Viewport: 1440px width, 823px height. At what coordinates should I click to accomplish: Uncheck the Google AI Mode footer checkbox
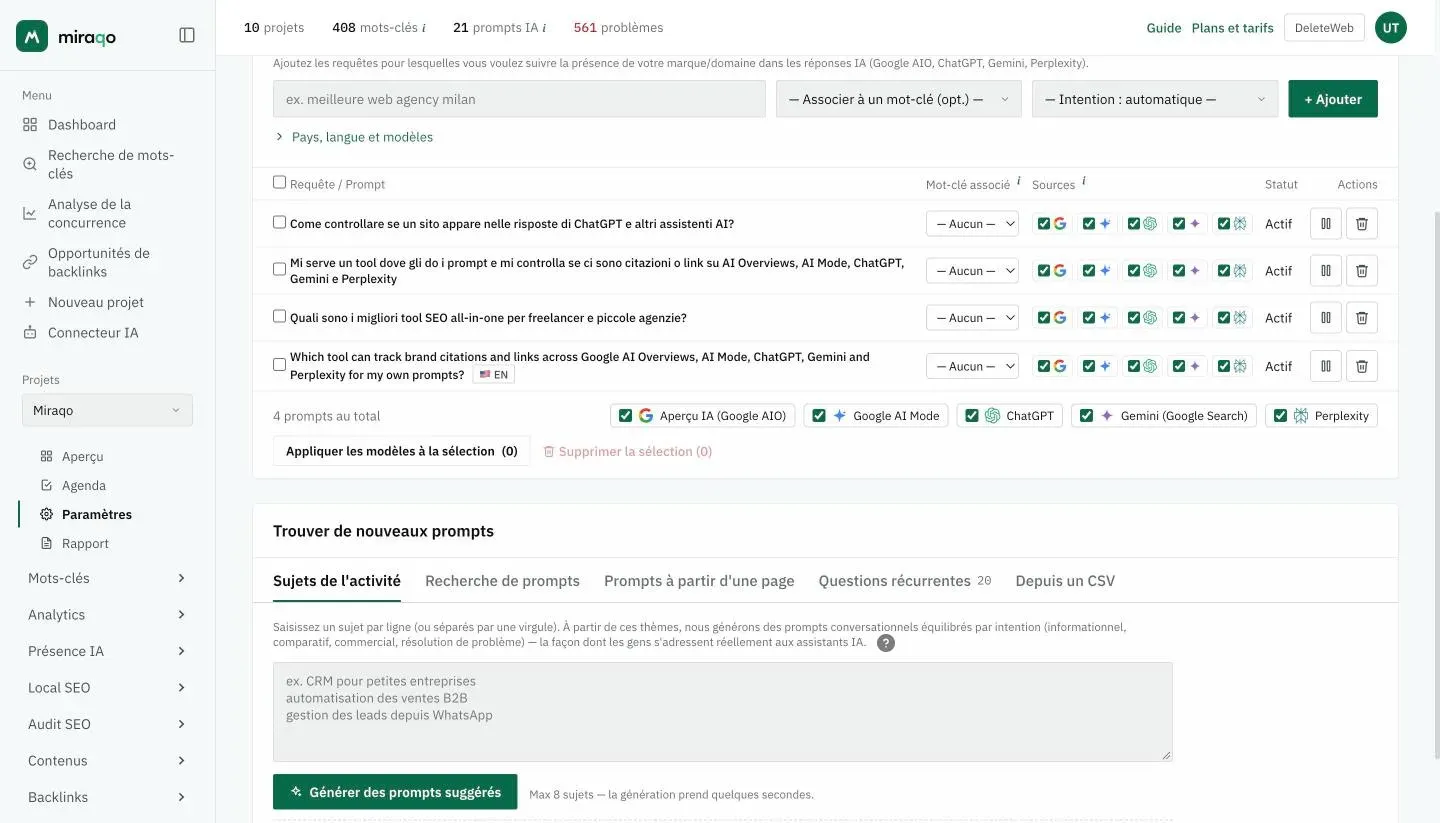[x=819, y=416]
